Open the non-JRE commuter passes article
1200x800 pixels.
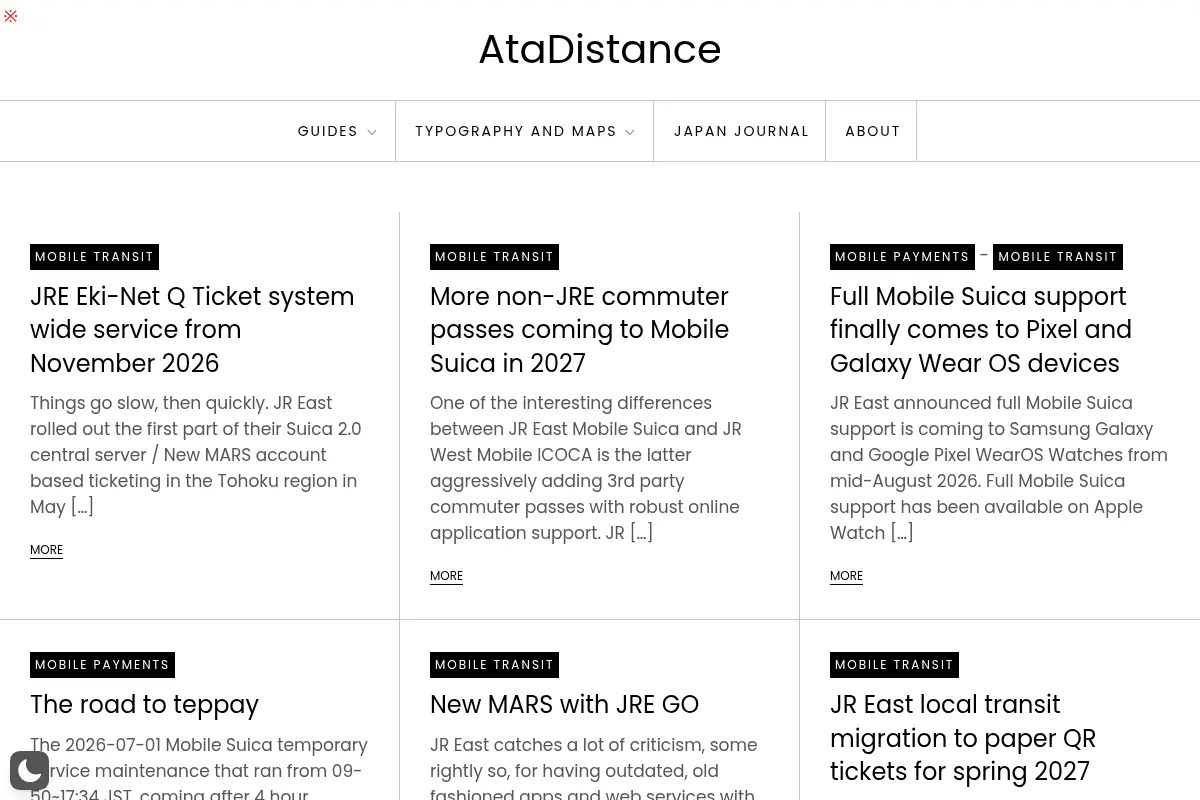click(x=580, y=330)
